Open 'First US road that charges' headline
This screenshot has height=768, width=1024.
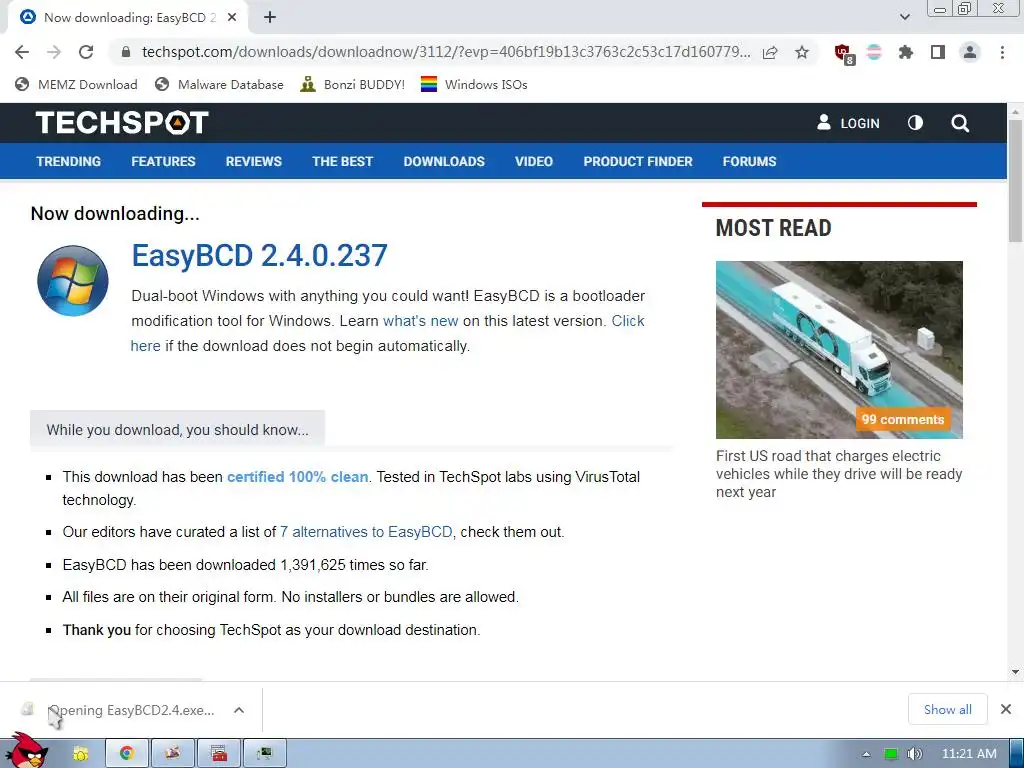click(839, 473)
